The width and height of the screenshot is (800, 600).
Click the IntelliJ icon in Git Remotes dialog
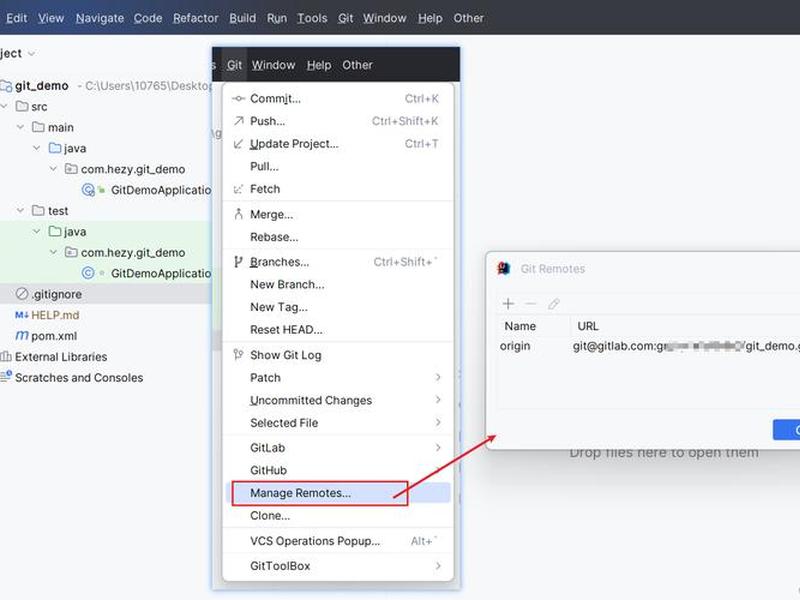click(x=504, y=268)
